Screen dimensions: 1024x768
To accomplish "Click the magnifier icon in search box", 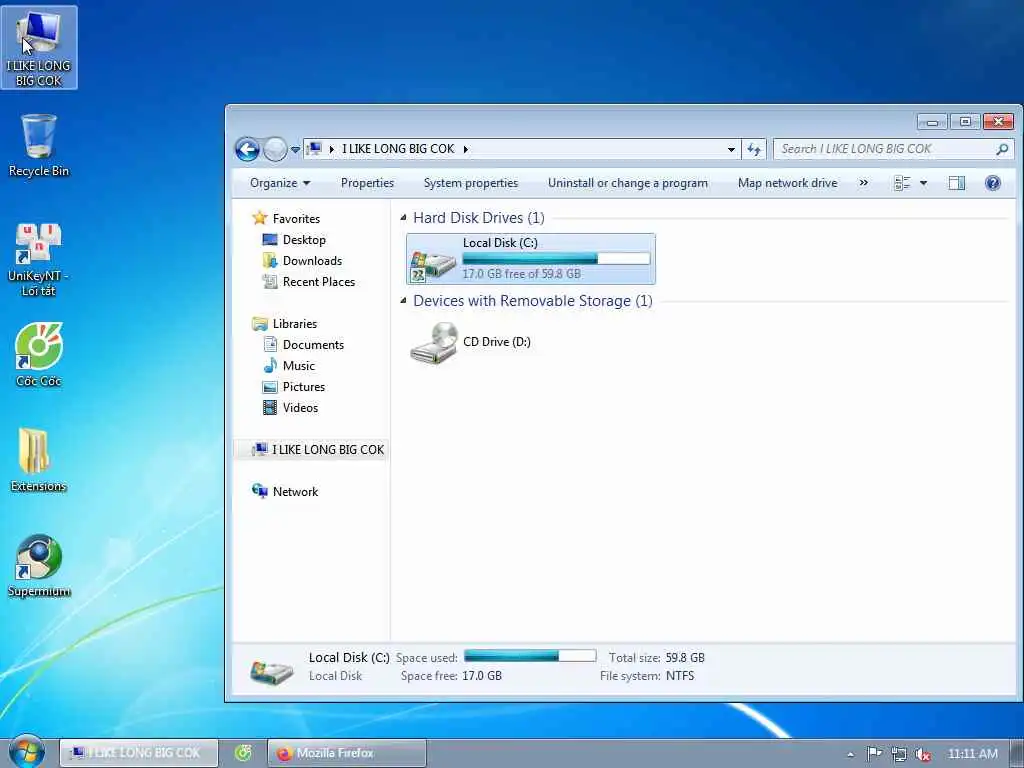I will [1002, 149].
